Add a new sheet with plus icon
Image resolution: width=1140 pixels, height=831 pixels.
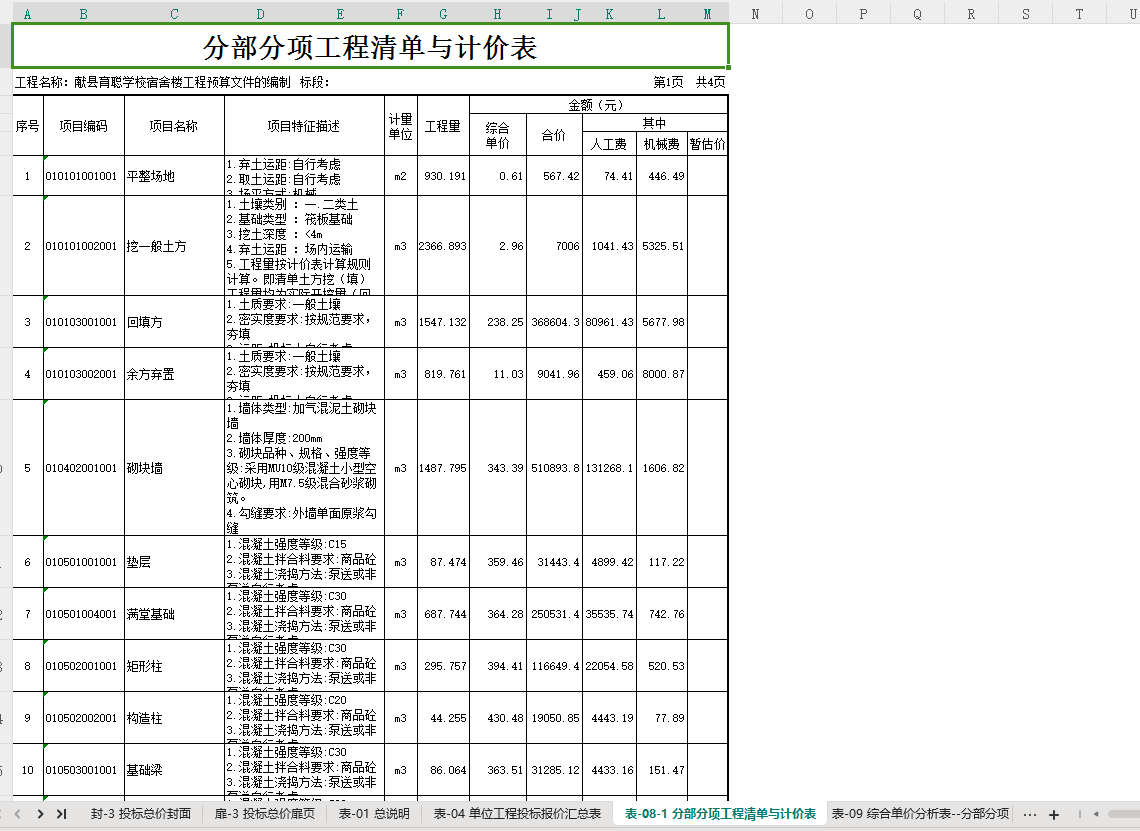pyautogui.click(x=1053, y=815)
